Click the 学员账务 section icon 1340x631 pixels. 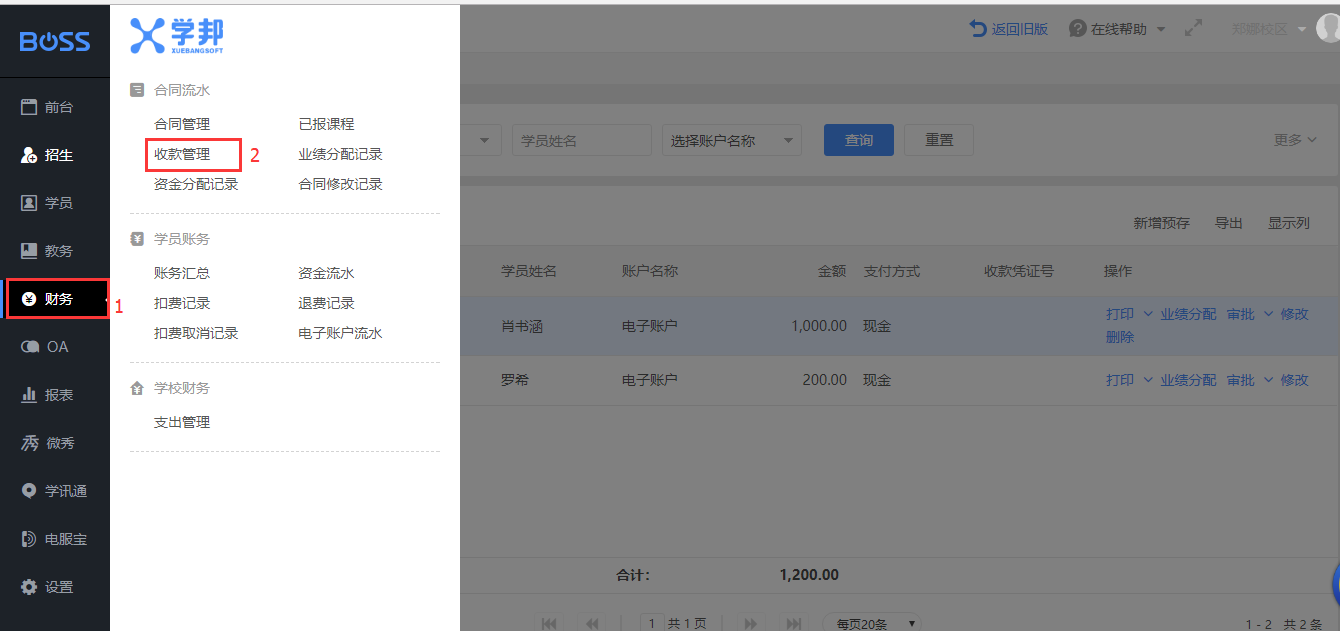[137, 239]
